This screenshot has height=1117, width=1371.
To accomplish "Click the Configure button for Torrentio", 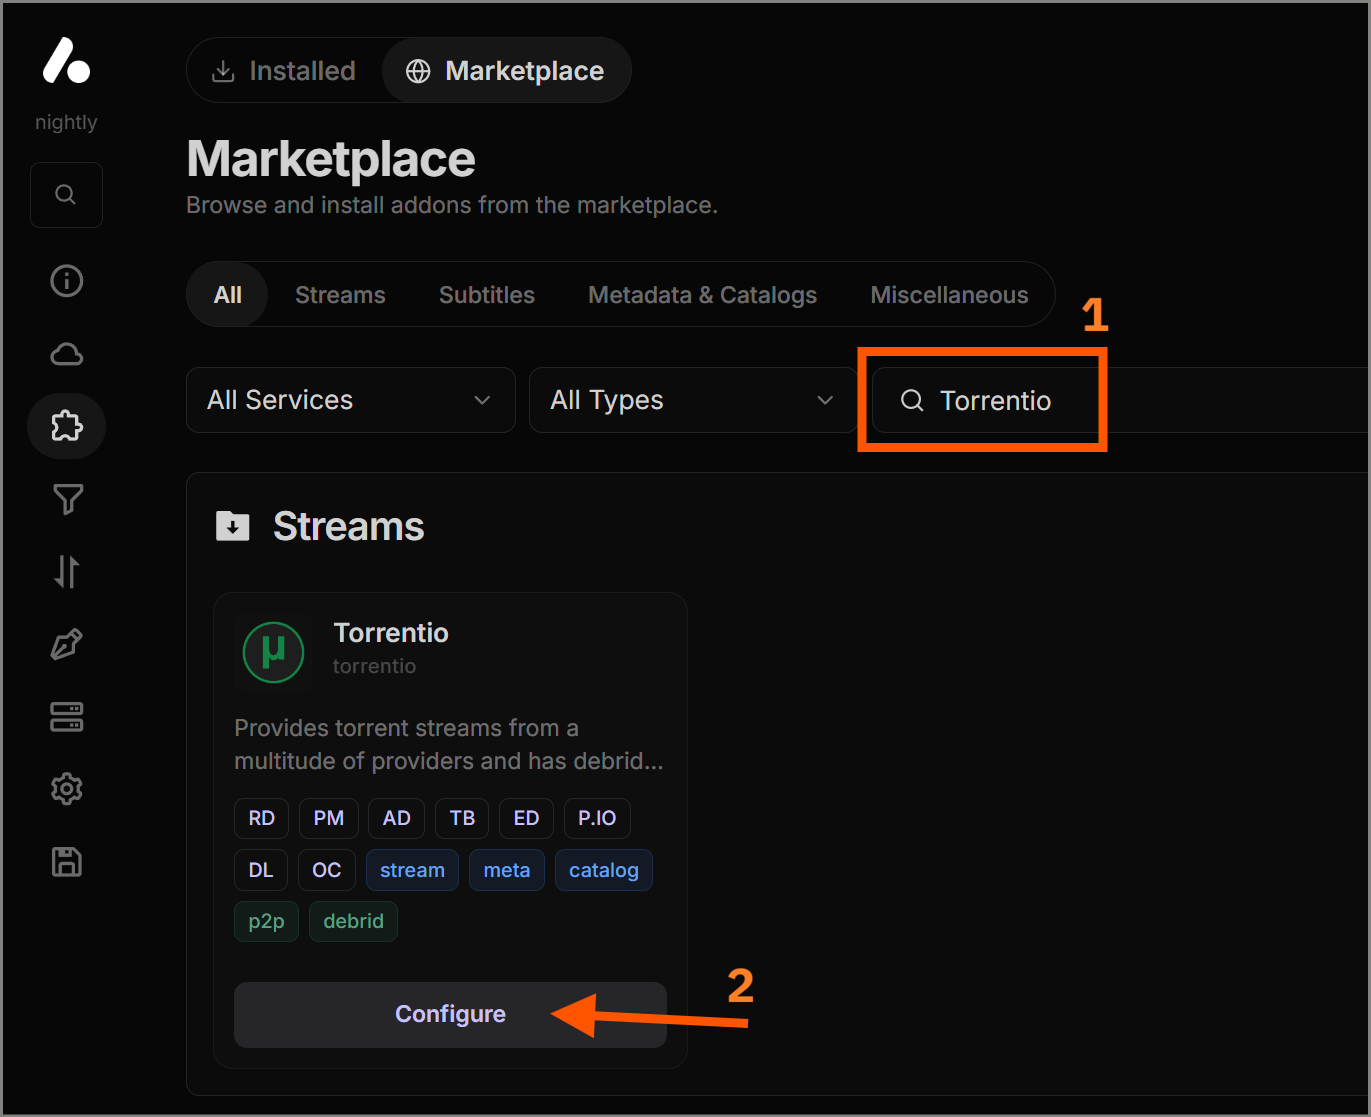I will (x=450, y=1015).
